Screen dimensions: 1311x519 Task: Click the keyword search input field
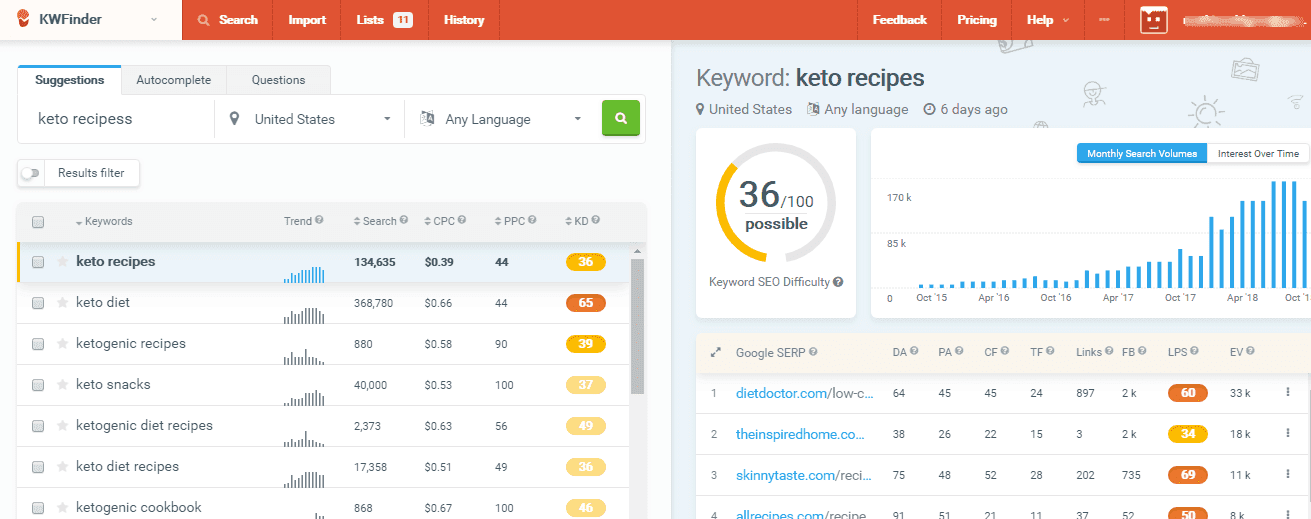click(x=117, y=119)
